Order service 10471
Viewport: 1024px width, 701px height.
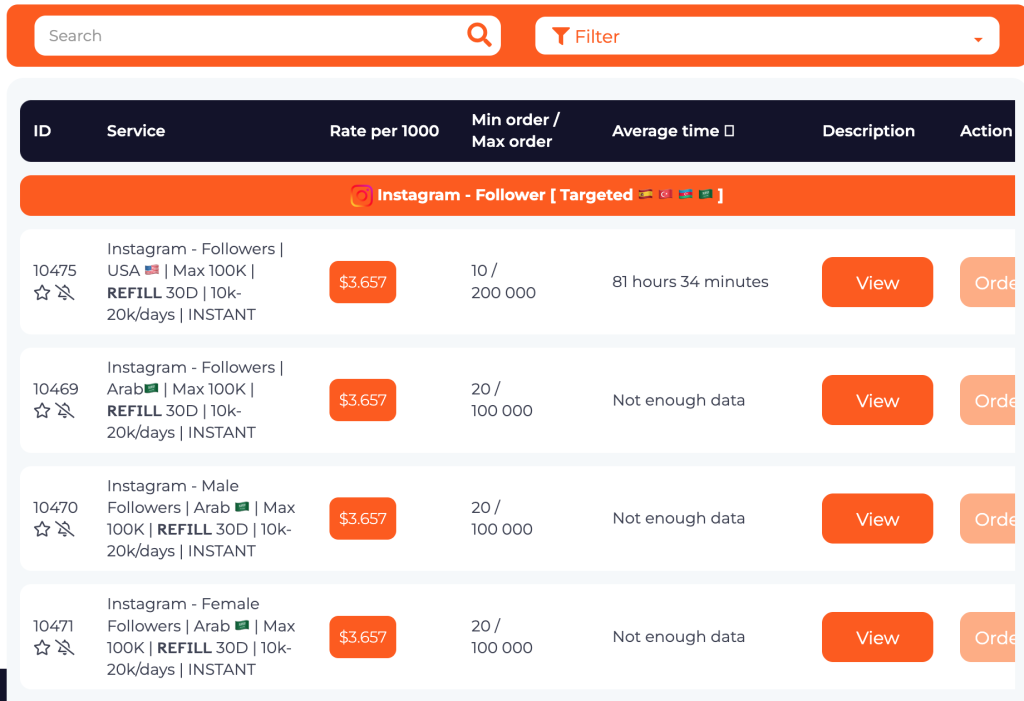(x=987, y=637)
